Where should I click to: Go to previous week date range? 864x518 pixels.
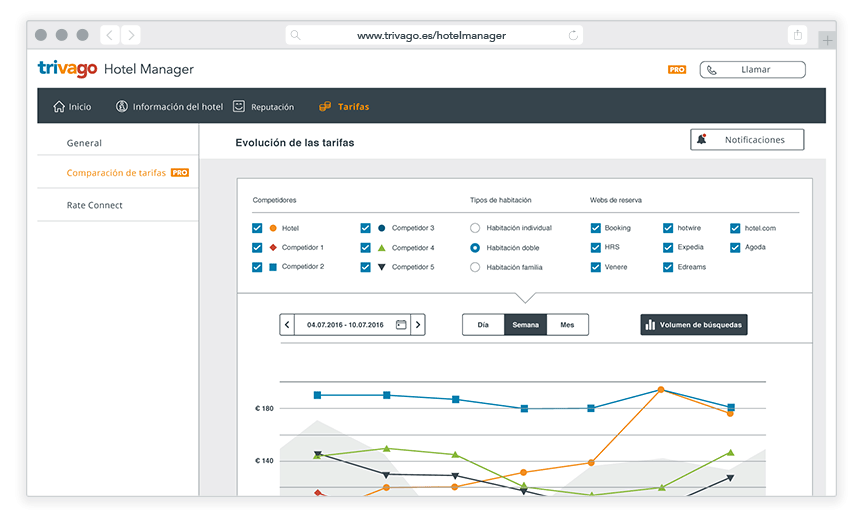point(287,325)
